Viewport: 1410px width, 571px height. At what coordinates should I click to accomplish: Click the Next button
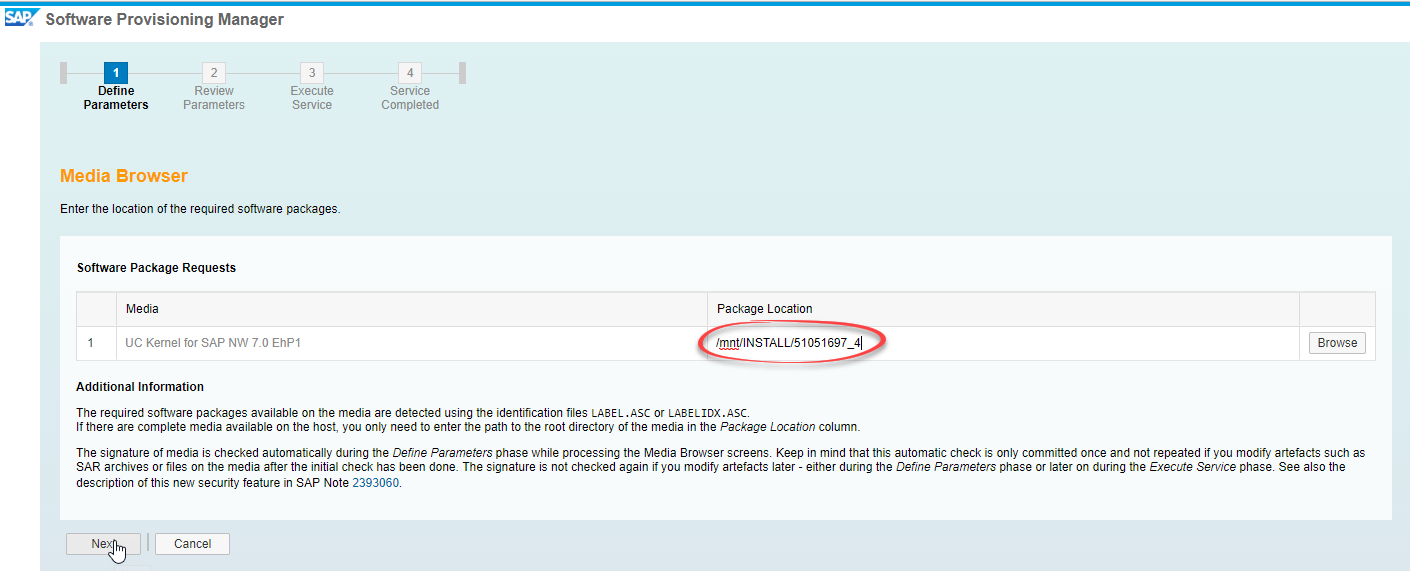103,544
